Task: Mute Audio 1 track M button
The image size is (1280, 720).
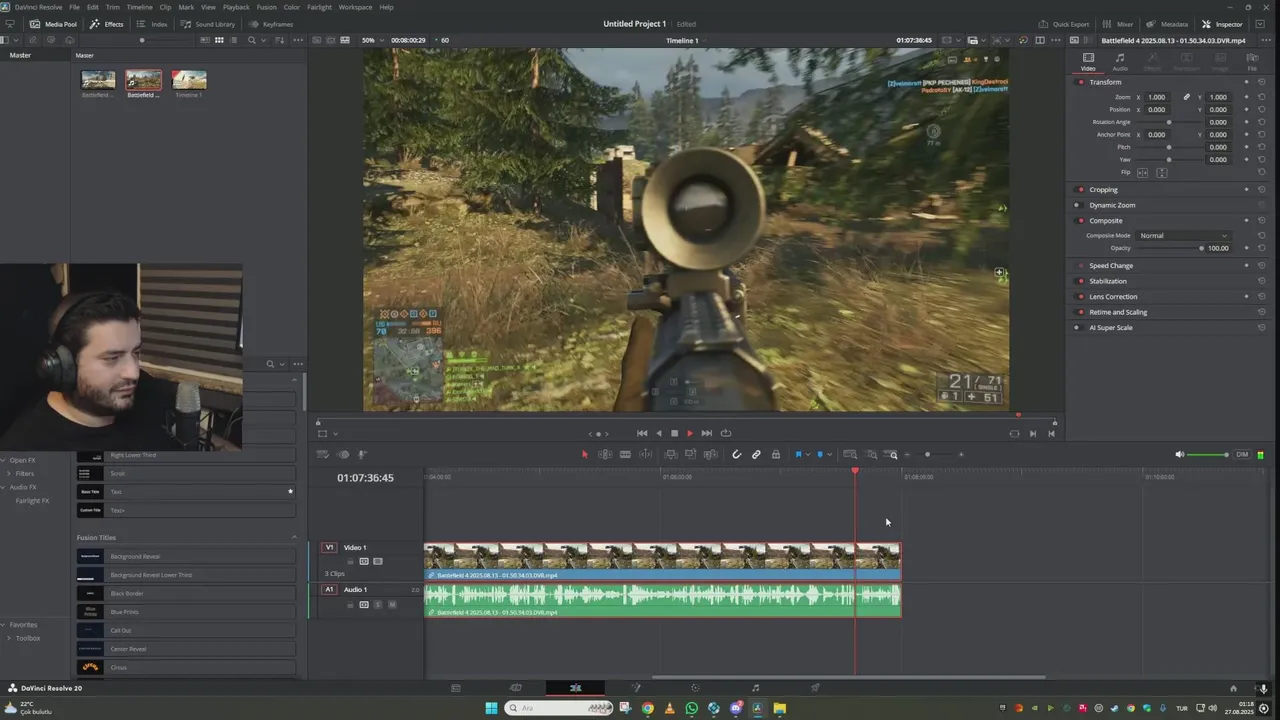Action: click(x=392, y=604)
